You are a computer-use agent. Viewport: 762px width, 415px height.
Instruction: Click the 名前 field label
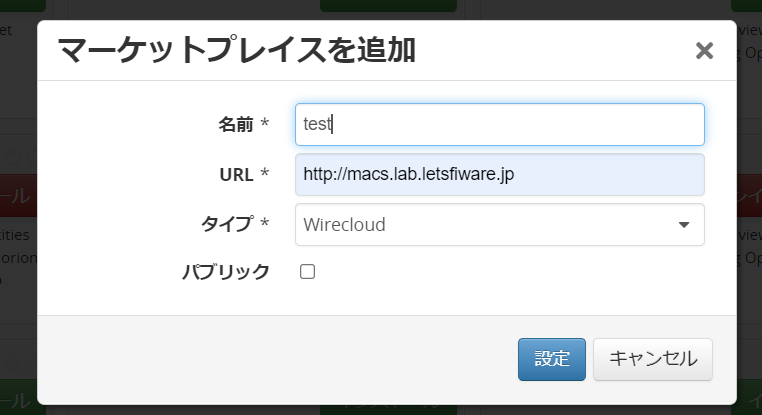pyautogui.click(x=236, y=124)
